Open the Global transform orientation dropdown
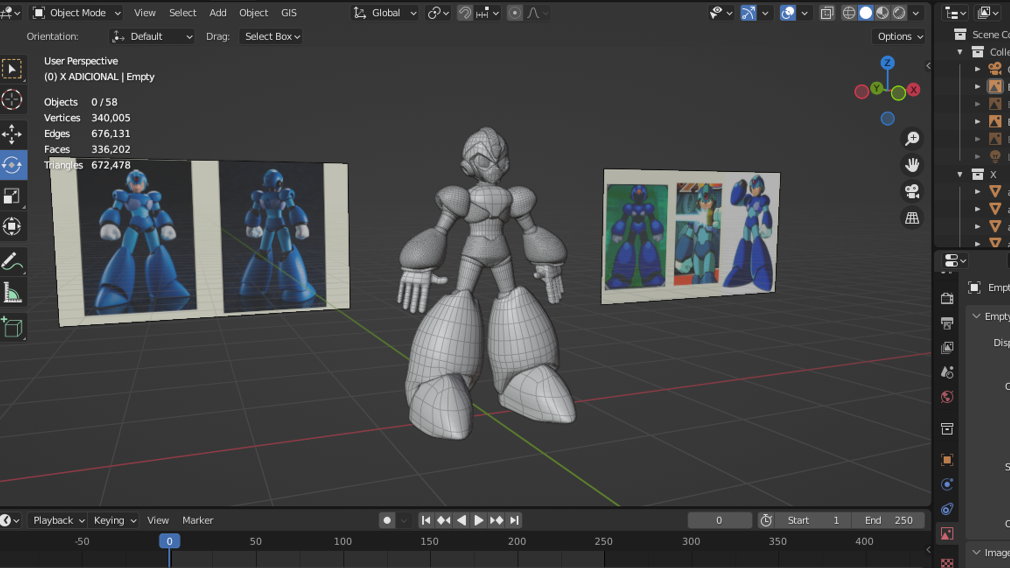The image size is (1010, 568). click(386, 13)
